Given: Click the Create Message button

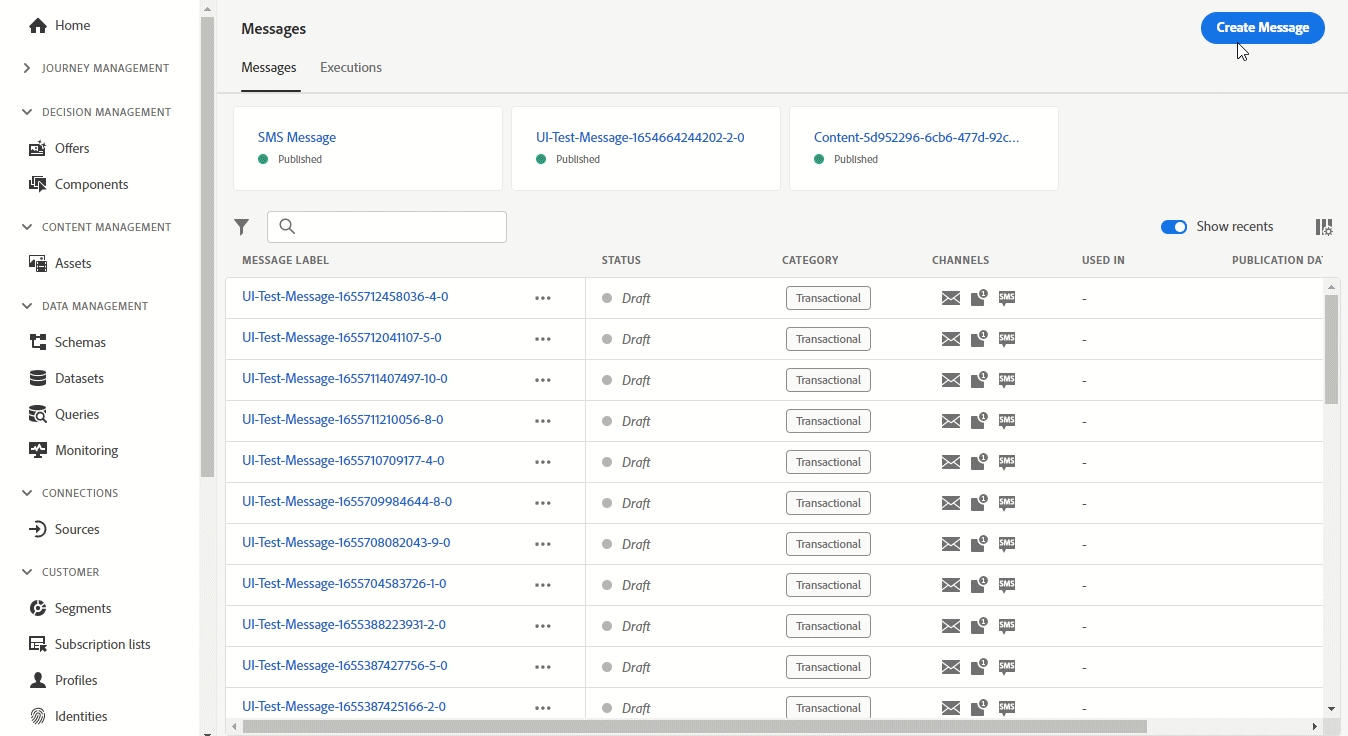Looking at the screenshot, I should pyautogui.click(x=1262, y=28).
